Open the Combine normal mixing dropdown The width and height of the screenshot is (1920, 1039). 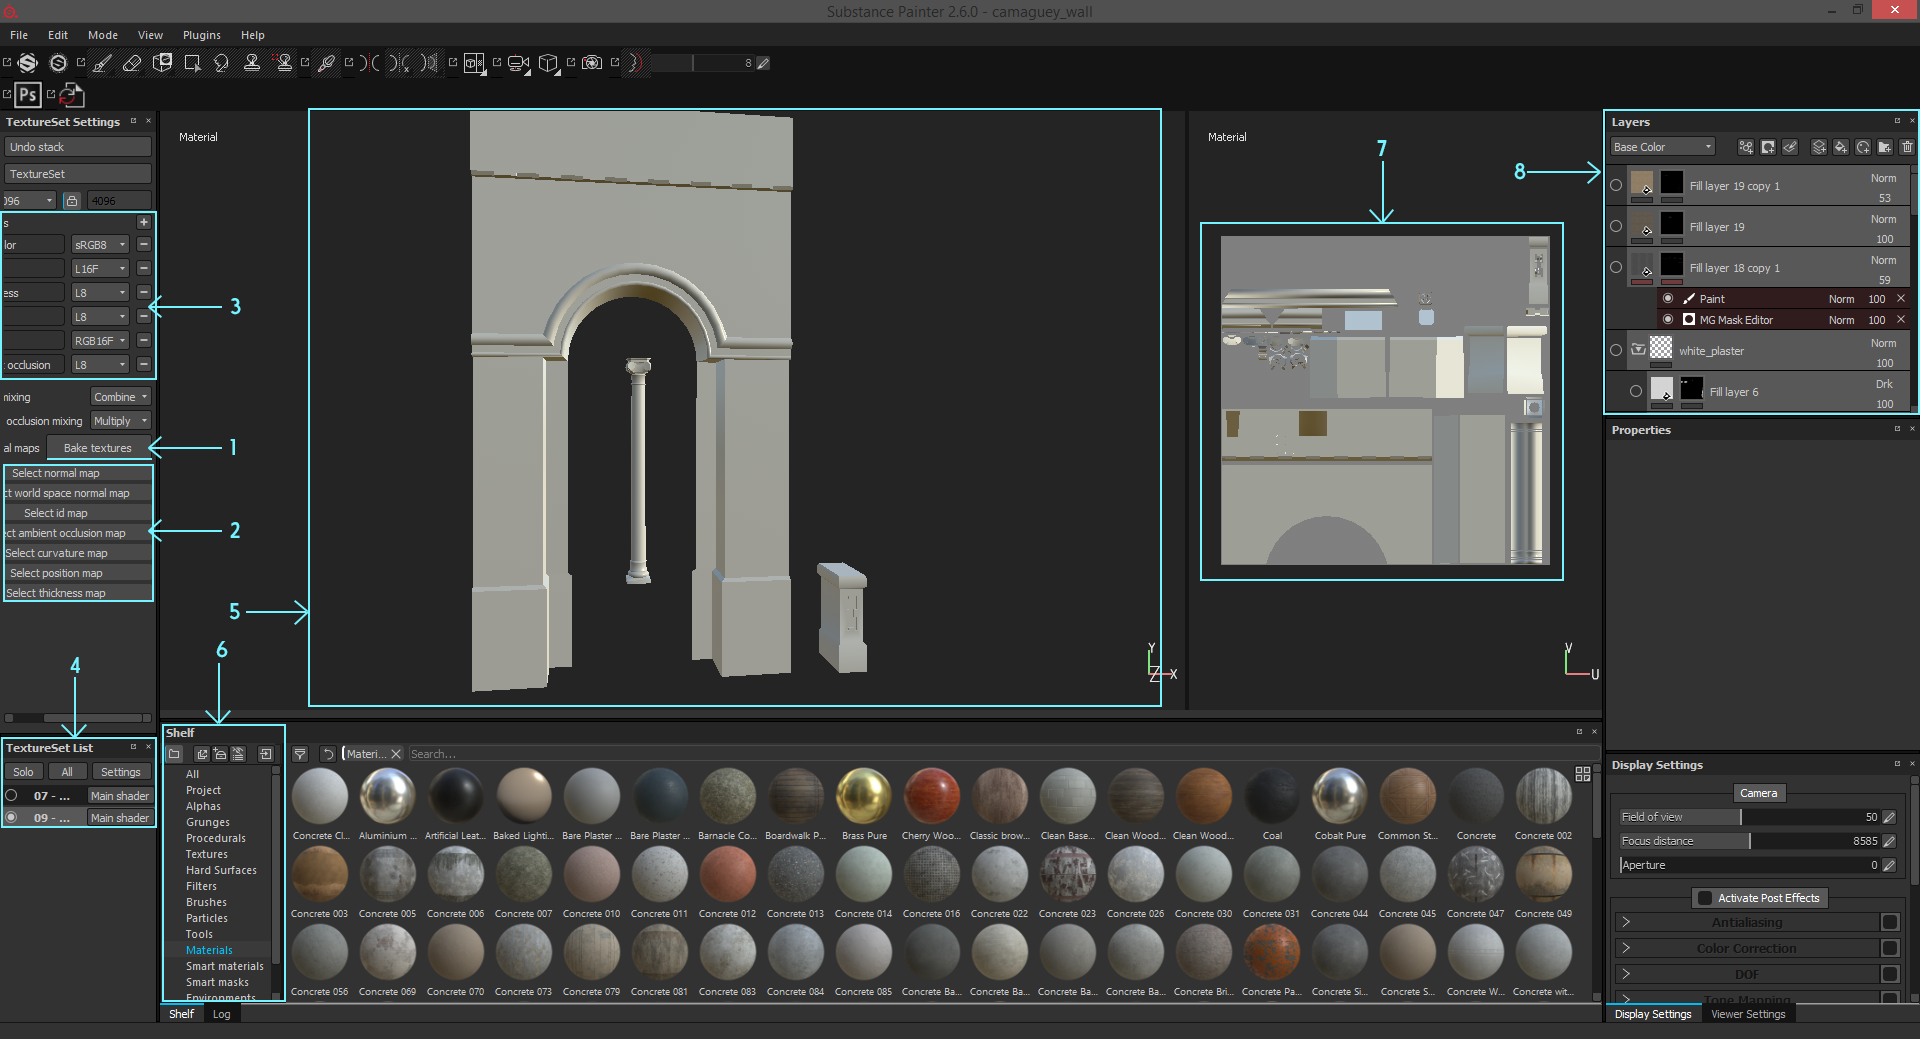coord(121,397)
